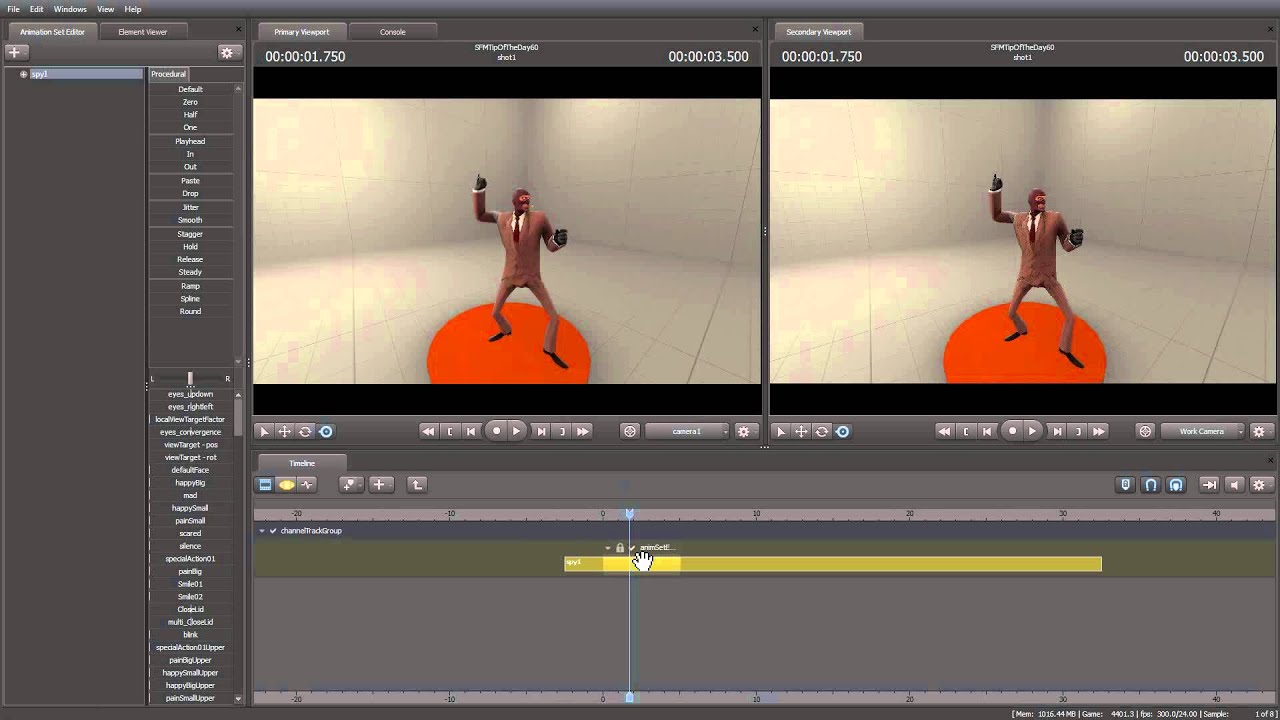This screenshot has width=1280, height=720.
Task: Click the rewind button in Primary Viewport
Action: (428, 431)
